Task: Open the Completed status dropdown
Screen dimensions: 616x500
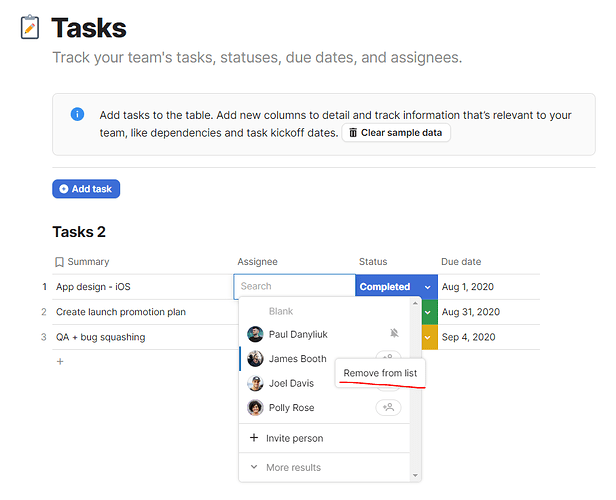Action: pyautogui.click(x=427, y=287)
